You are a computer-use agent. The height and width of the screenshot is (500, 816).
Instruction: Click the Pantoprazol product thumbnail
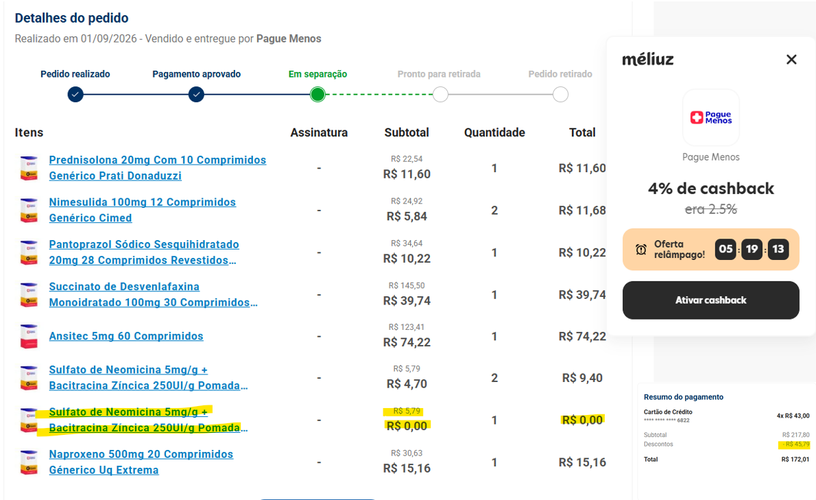[29, 252]
